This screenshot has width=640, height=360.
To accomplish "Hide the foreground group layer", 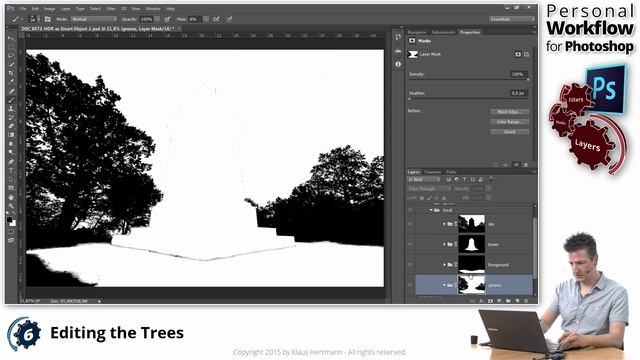I will [410, 265].
